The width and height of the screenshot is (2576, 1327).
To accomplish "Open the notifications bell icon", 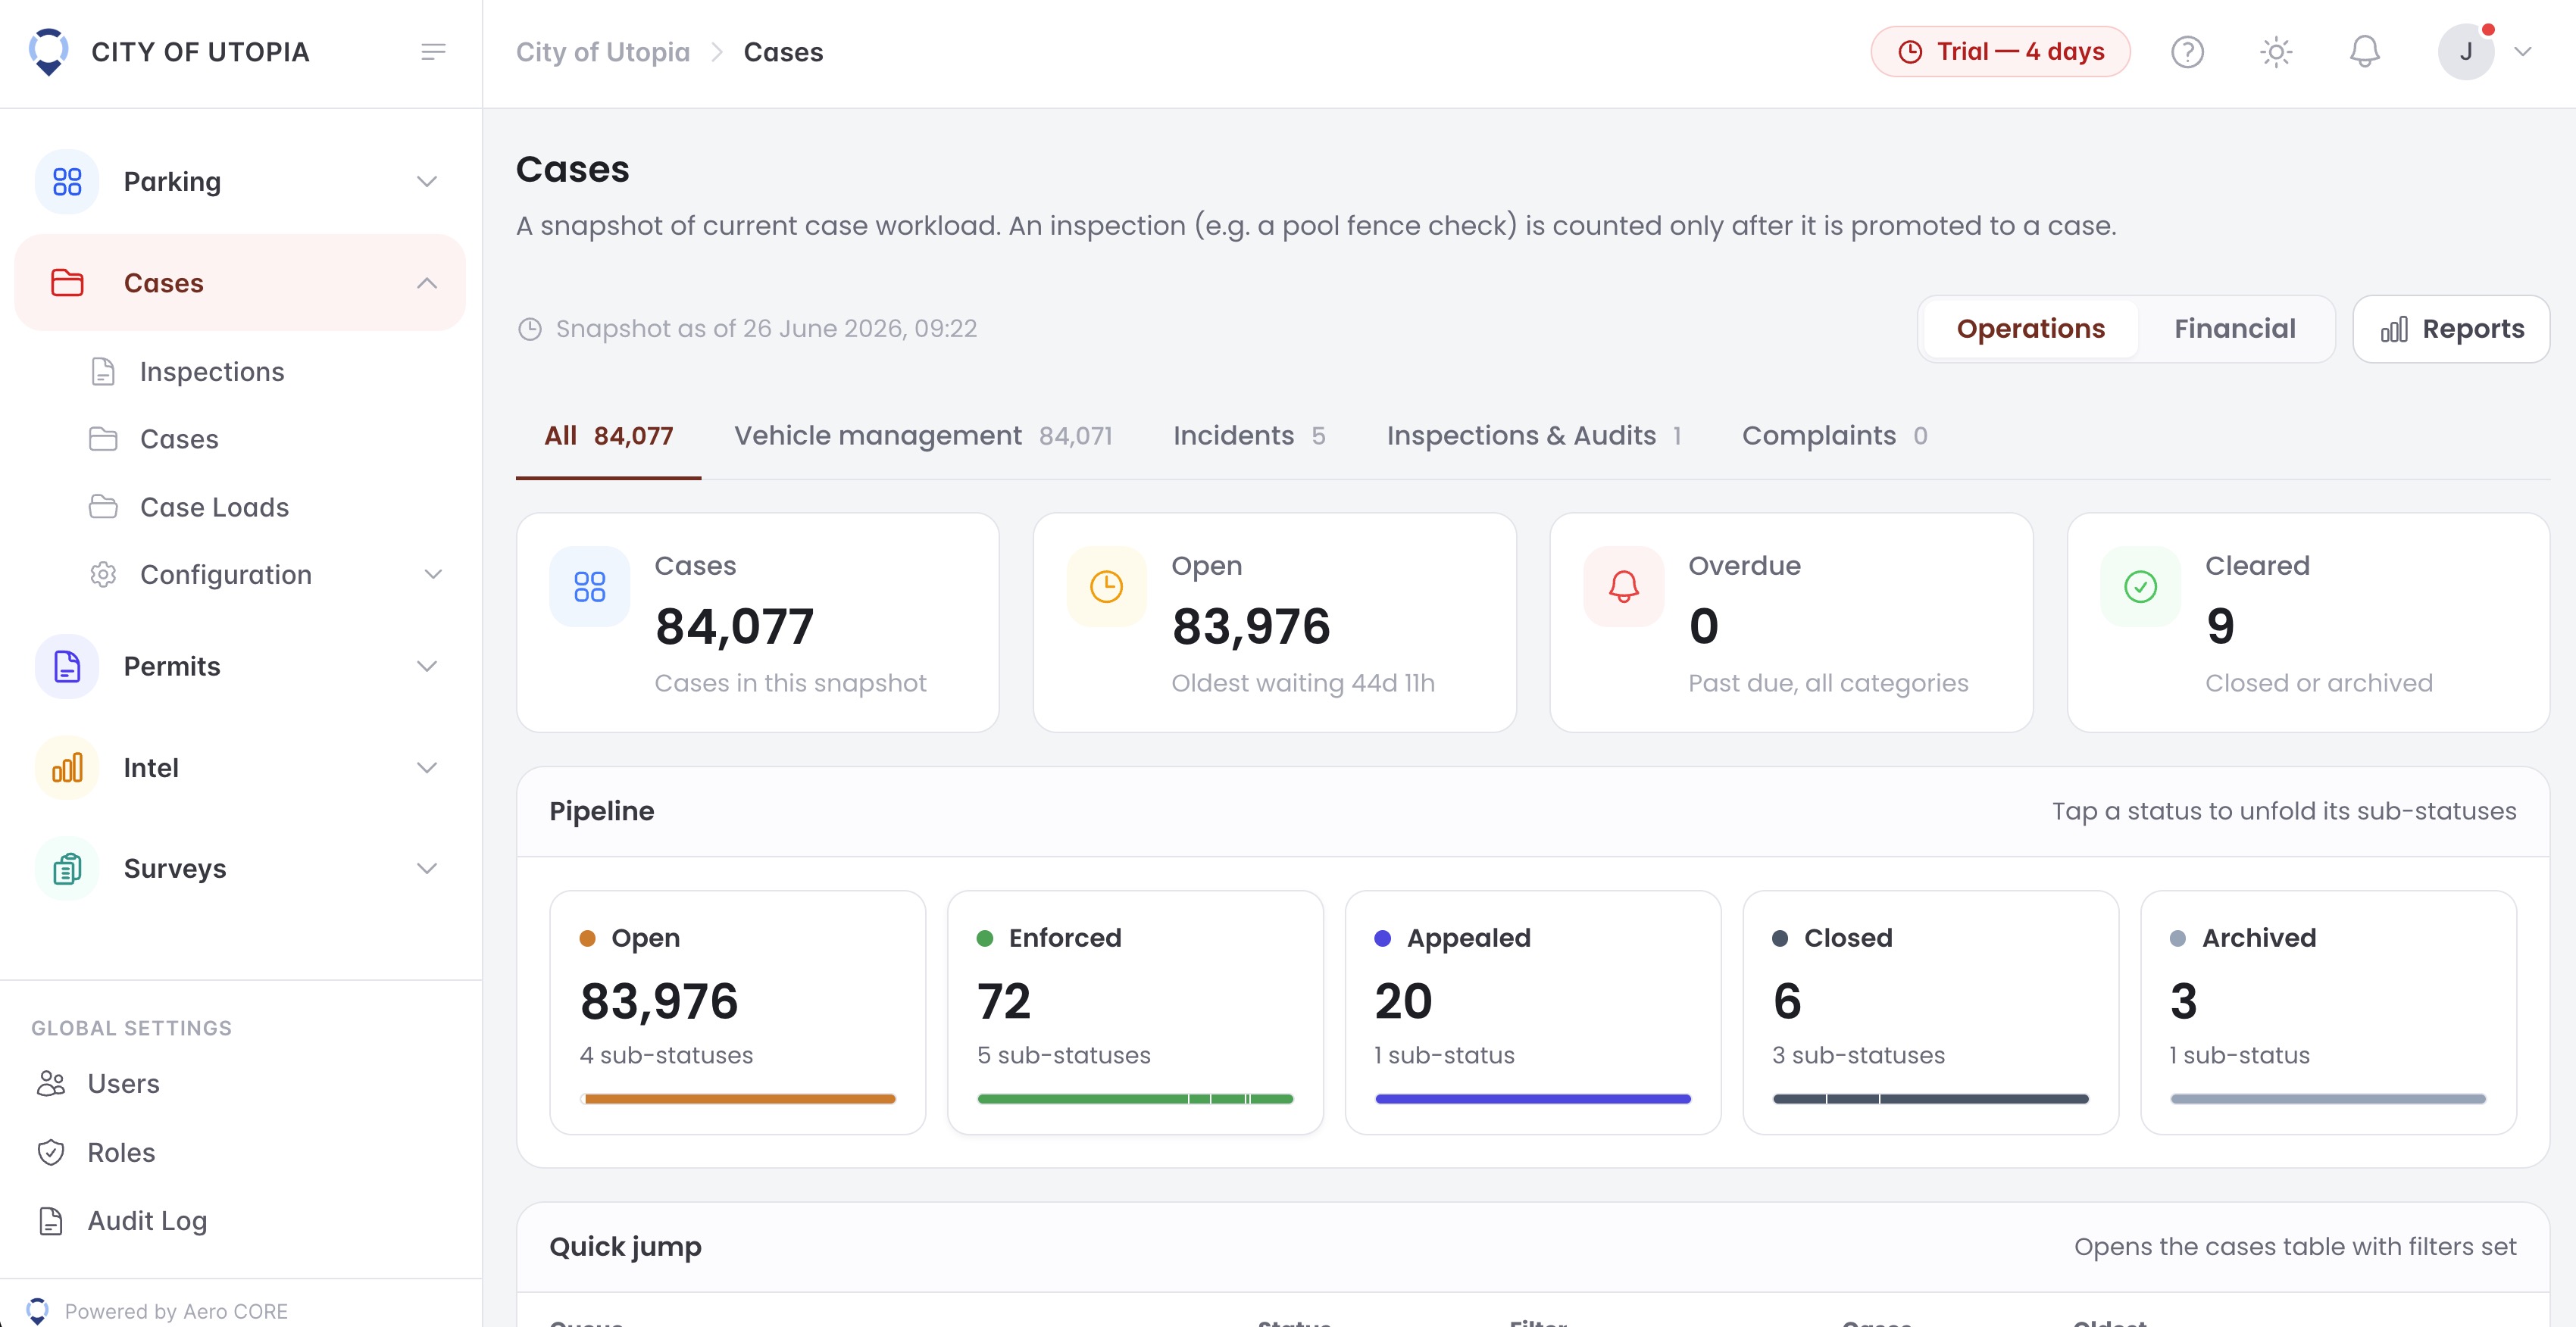I will [x=2364, y=52].
